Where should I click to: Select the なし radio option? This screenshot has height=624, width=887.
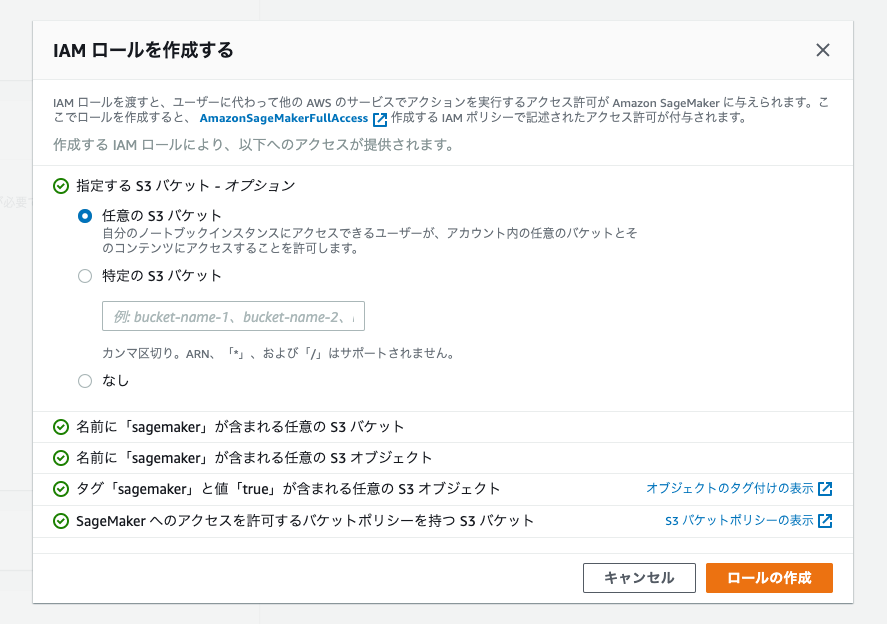[85, 381]
